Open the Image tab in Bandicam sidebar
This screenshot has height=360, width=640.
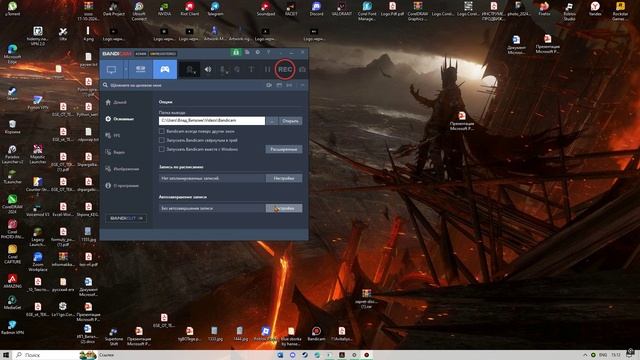click(122, 169)
